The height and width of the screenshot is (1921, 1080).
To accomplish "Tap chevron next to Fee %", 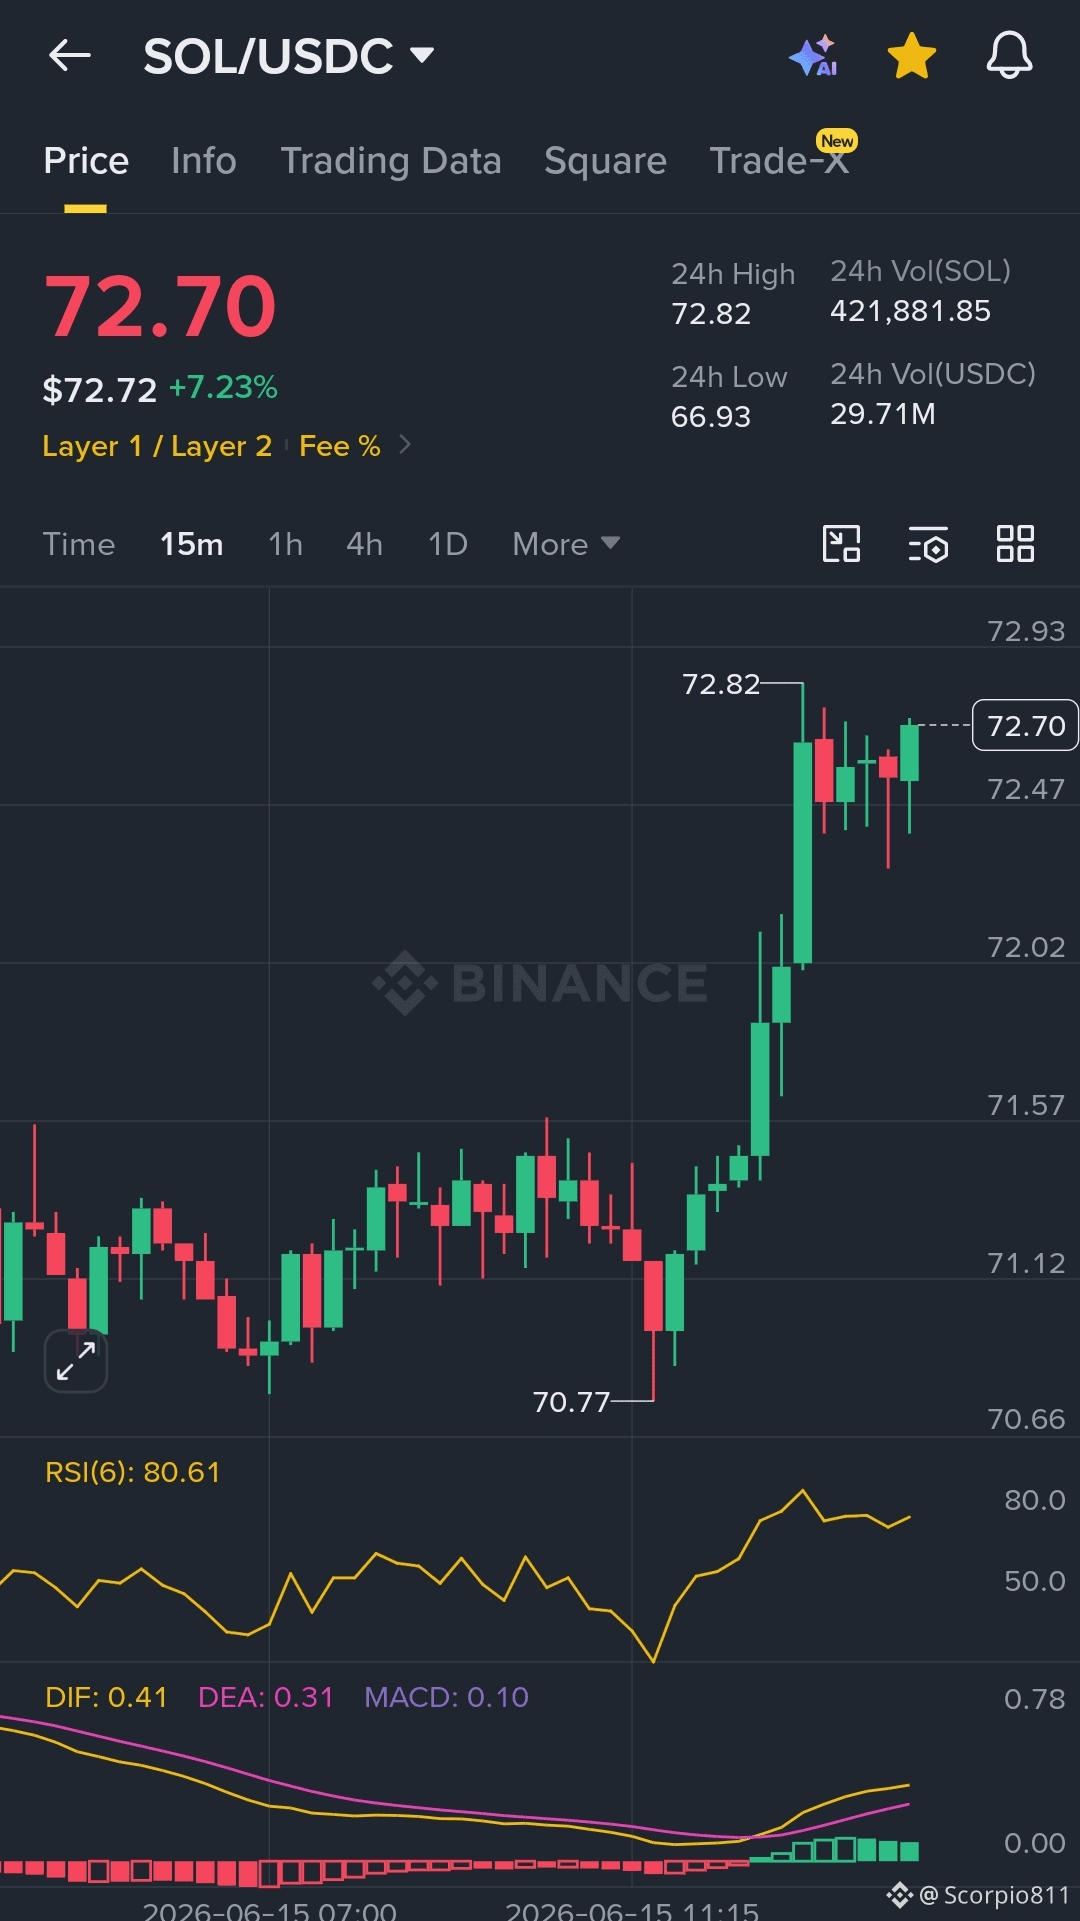I will click(405, 445).
